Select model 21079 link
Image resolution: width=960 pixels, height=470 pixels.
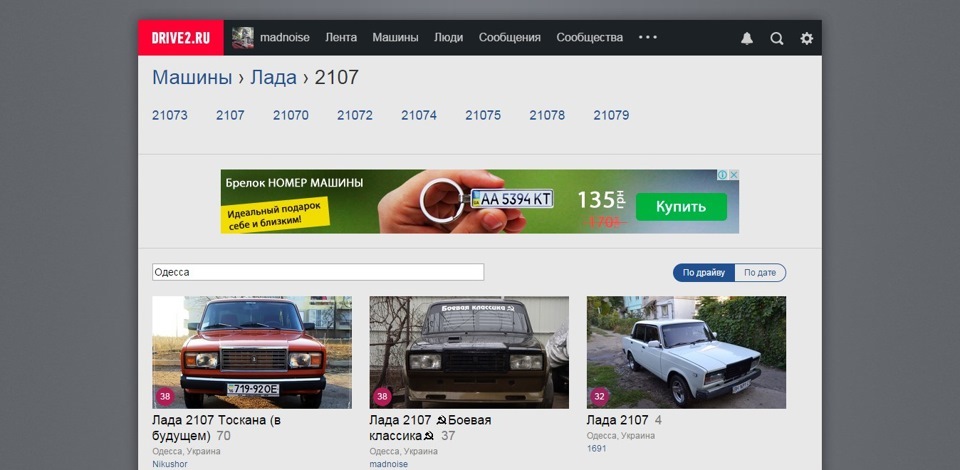[x=611, y=115]
